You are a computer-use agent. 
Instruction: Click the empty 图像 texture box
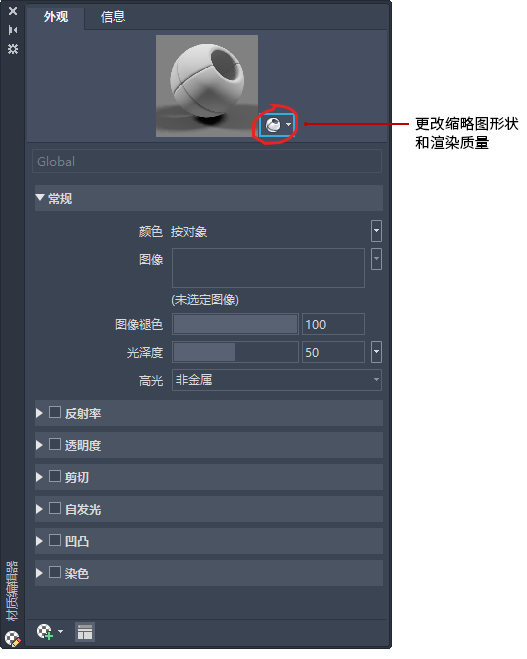(268, 268)
